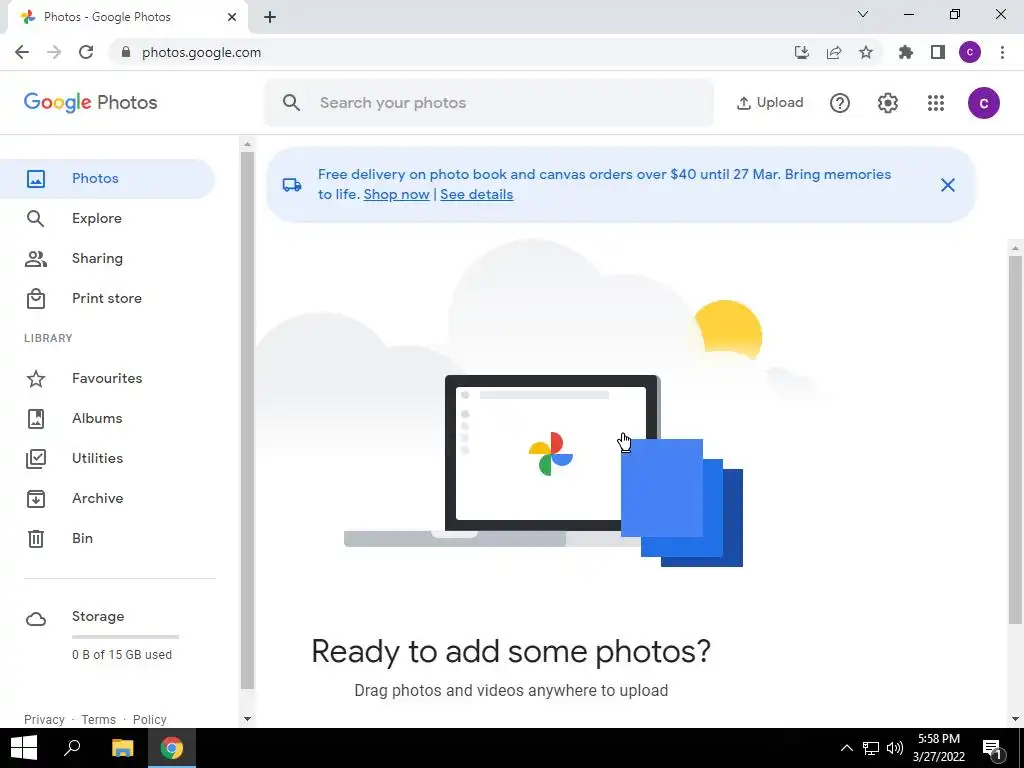
Task: Click the delivery truck icon in banner
Action: (292, 185)
